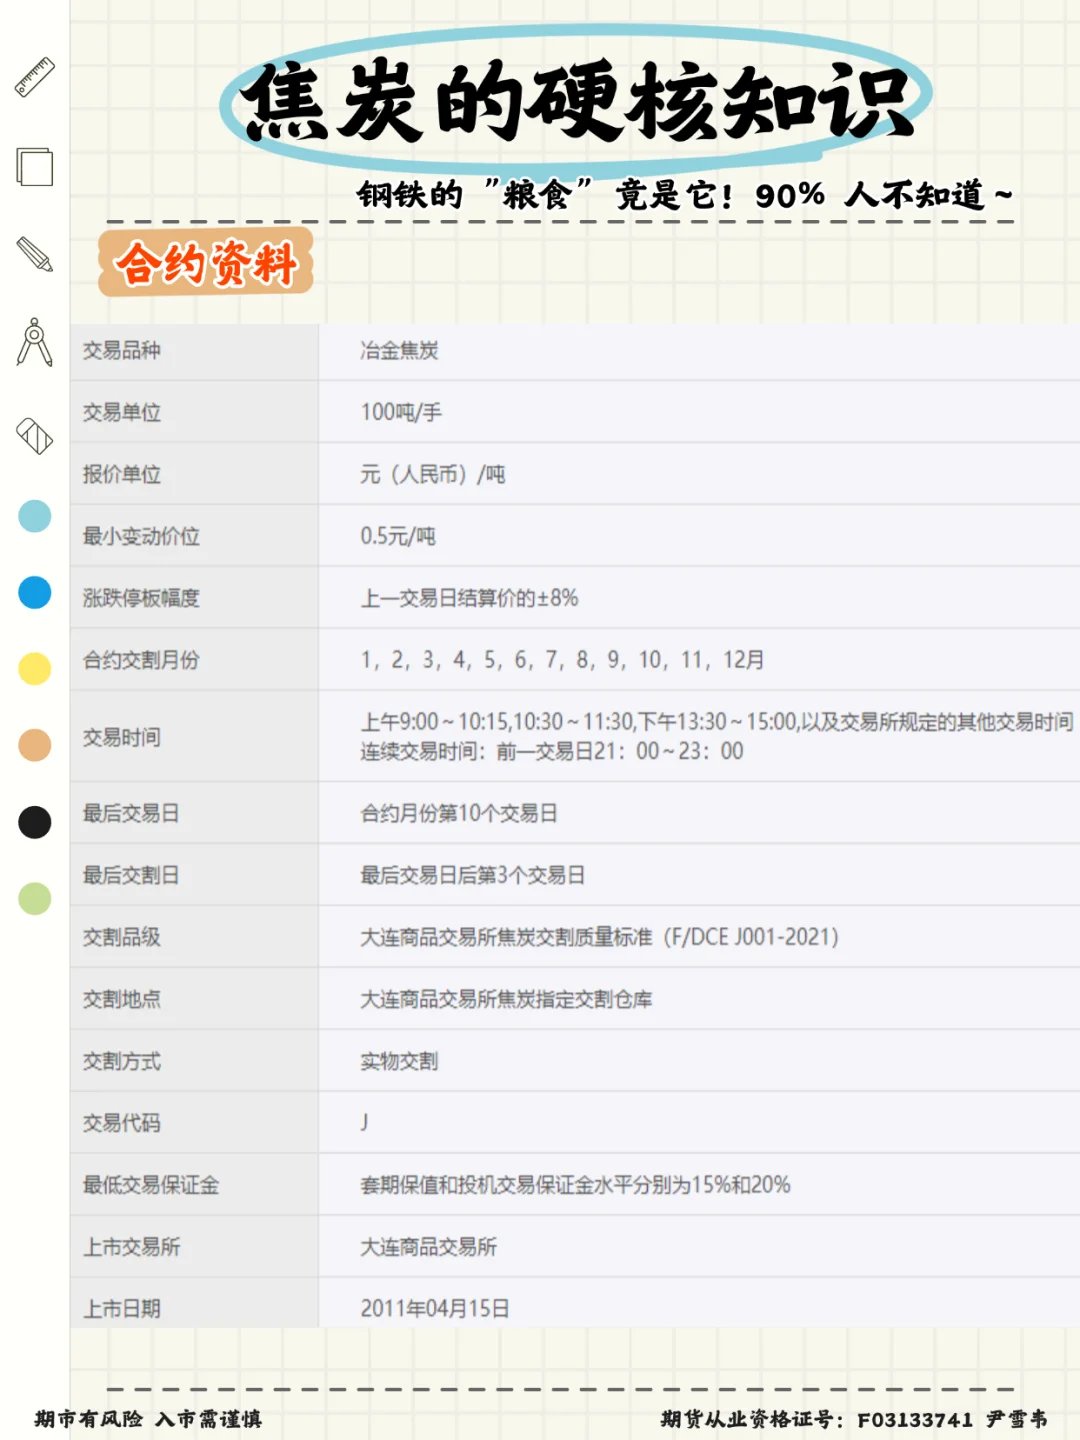Select the margin value 15%和20% text
1080x1440 pixels.
[741, 1185]
